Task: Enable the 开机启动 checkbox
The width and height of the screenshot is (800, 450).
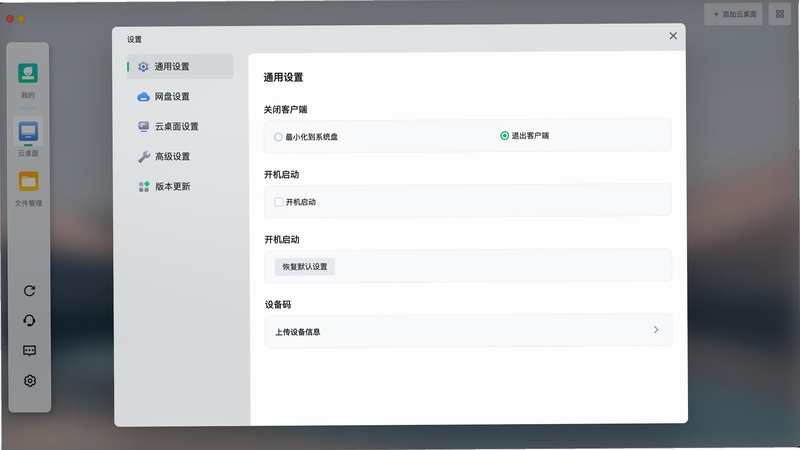Action: 279,202
